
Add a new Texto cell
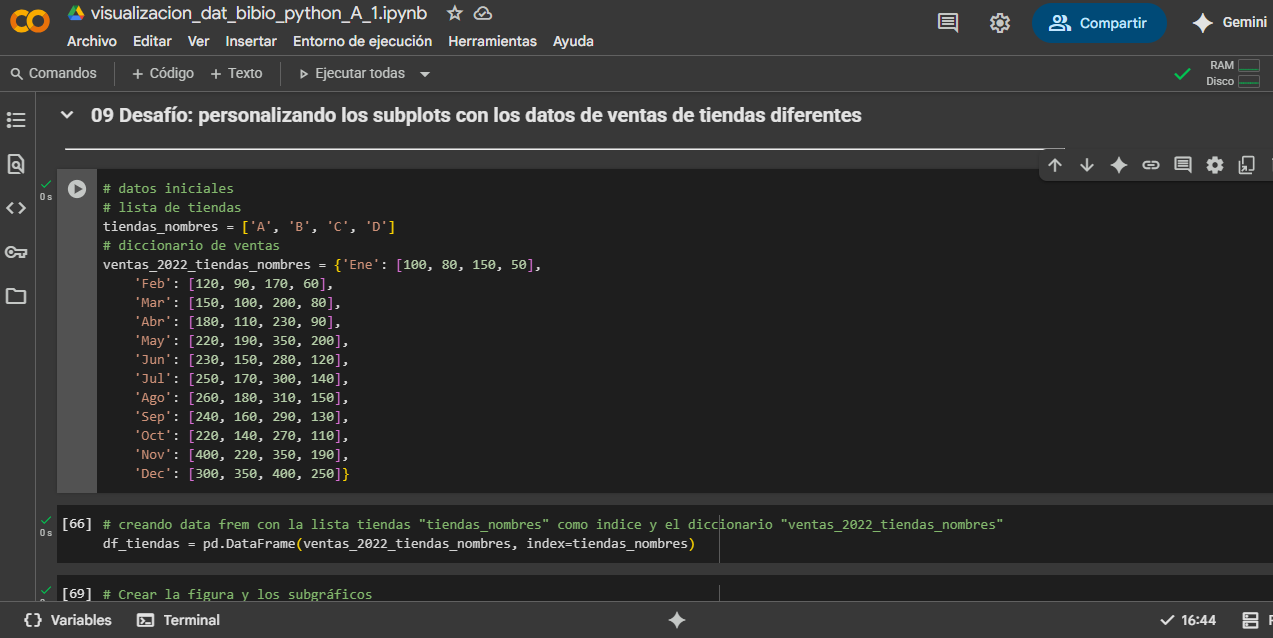[236, 73]
